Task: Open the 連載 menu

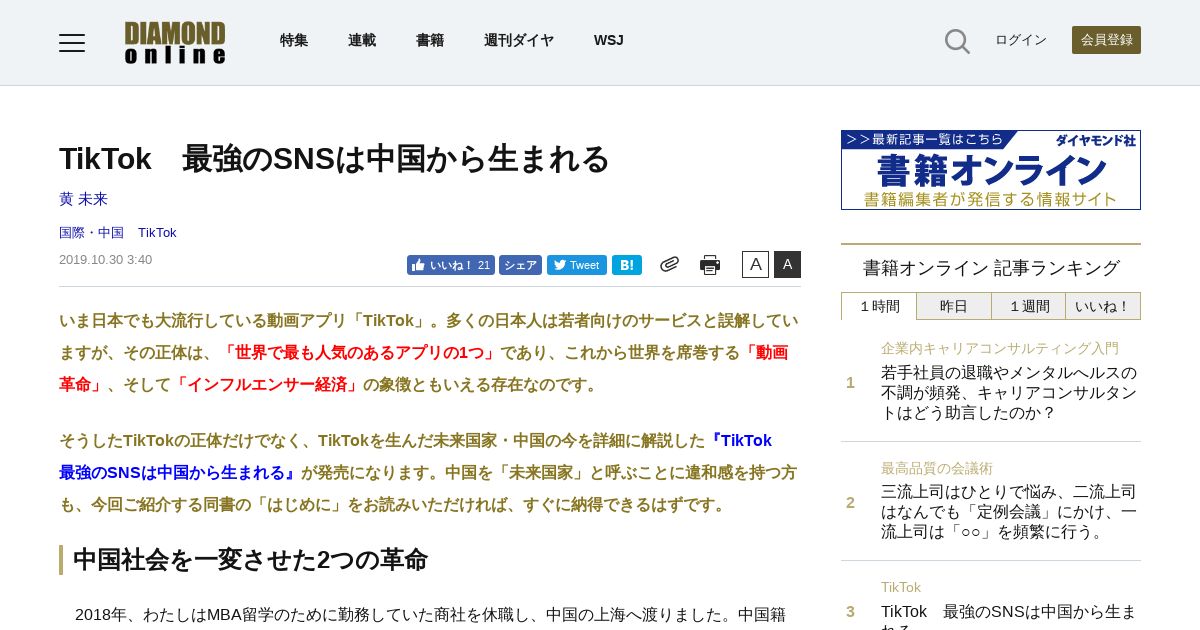Action: pos(362,40)
